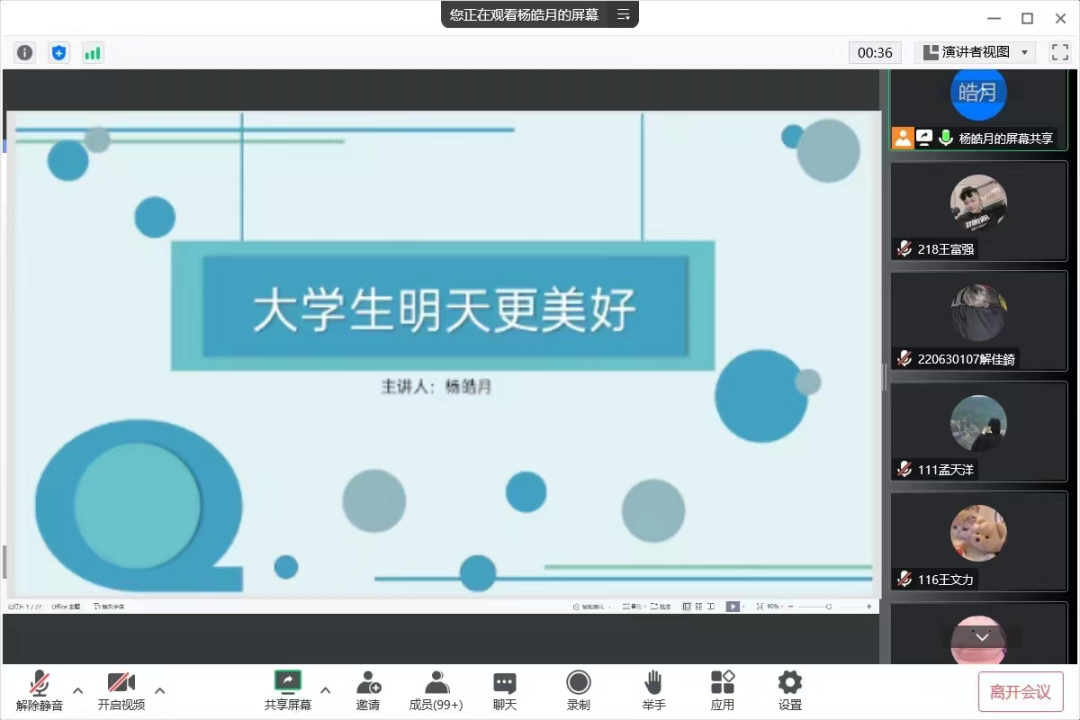Open the 邀请 invite icon
The image size is (1080, 720).
368,690
